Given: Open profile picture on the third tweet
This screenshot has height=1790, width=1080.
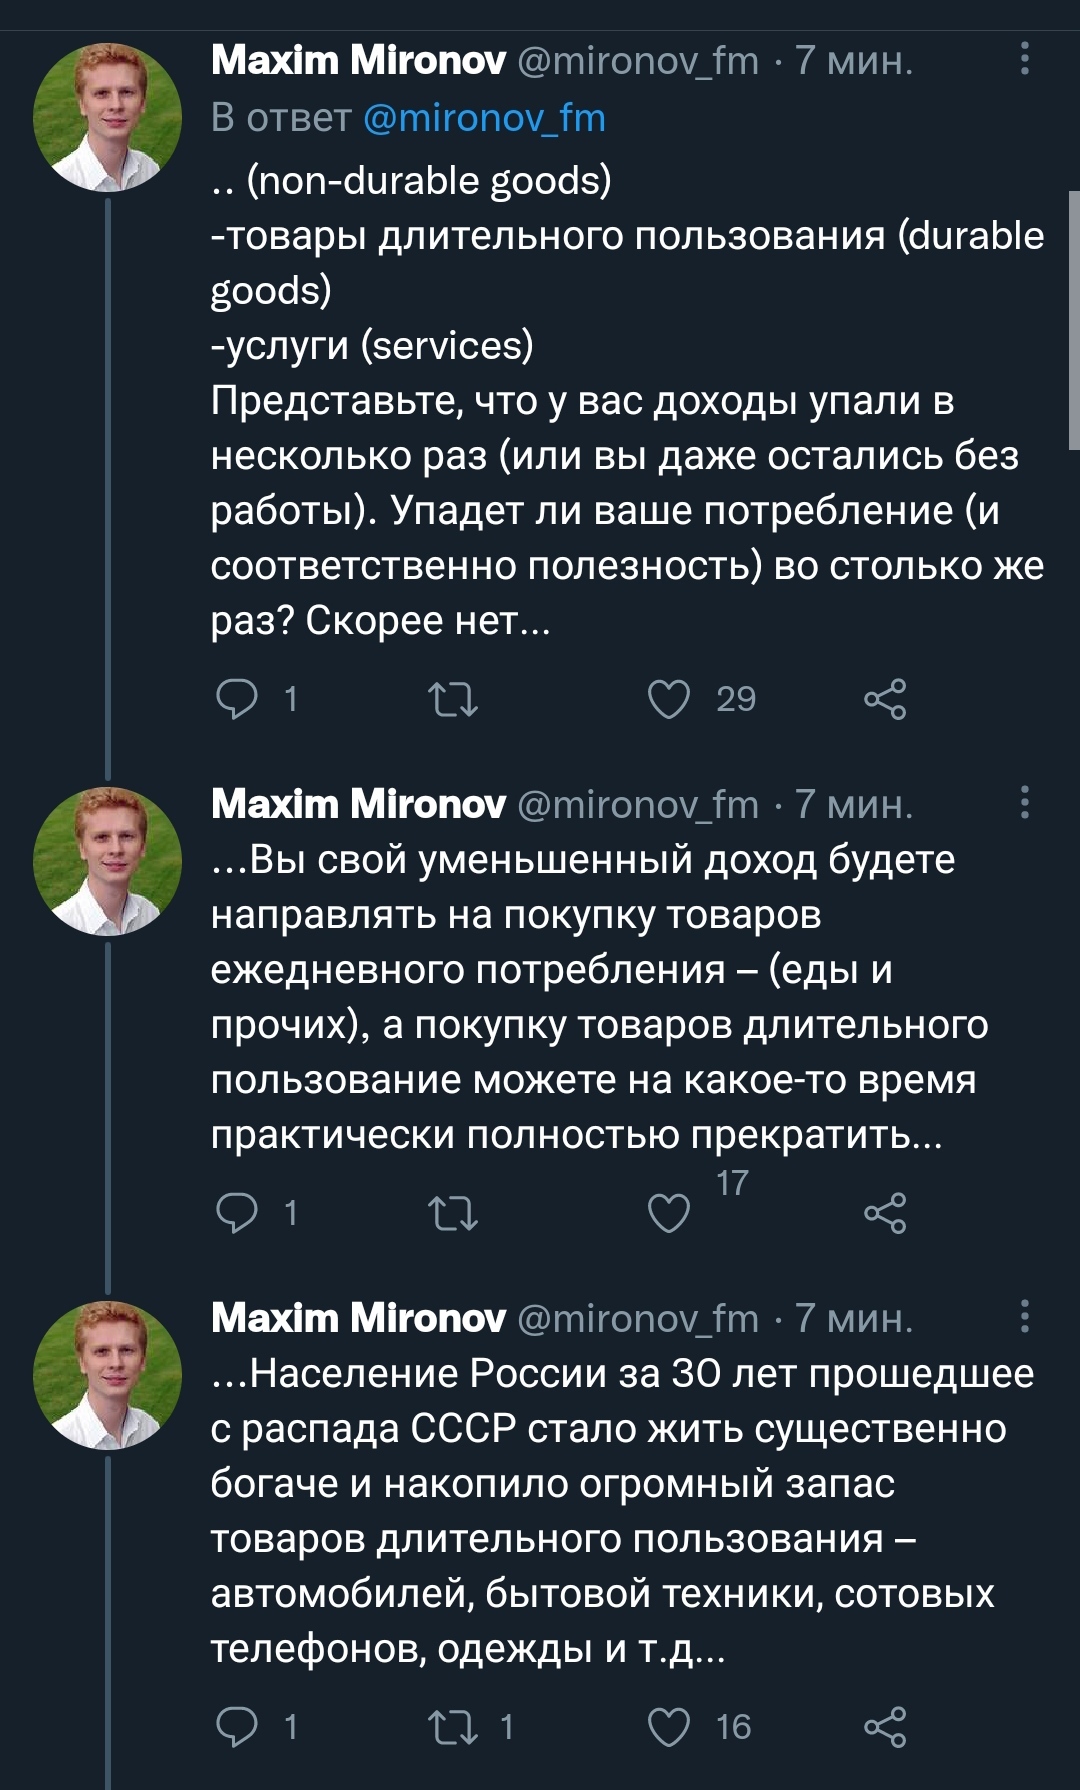Looking at the screenshot, I should click(x=108, y=1375).
